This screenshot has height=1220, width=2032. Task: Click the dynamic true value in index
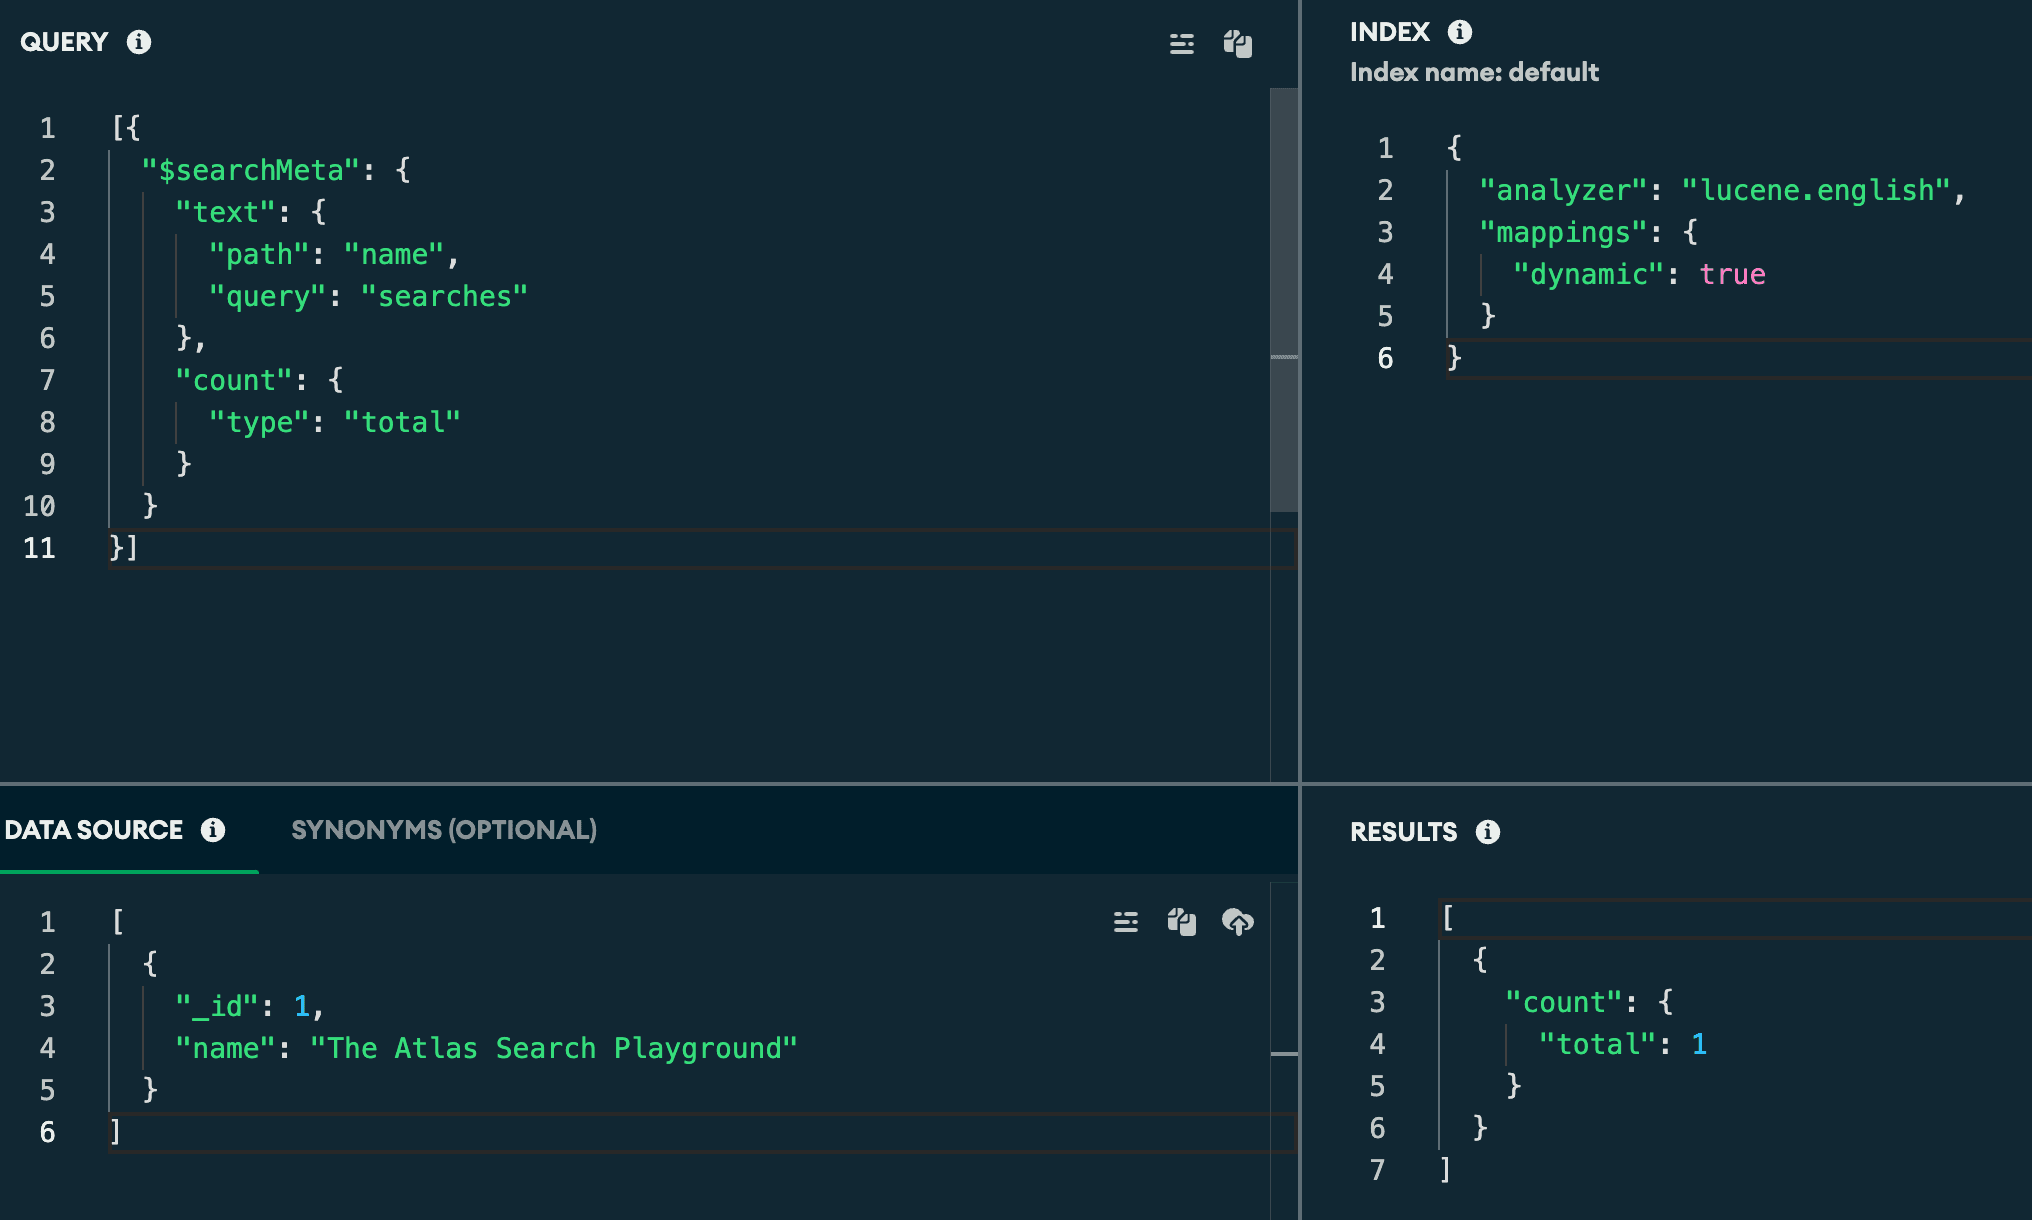tap(1732, 275)
